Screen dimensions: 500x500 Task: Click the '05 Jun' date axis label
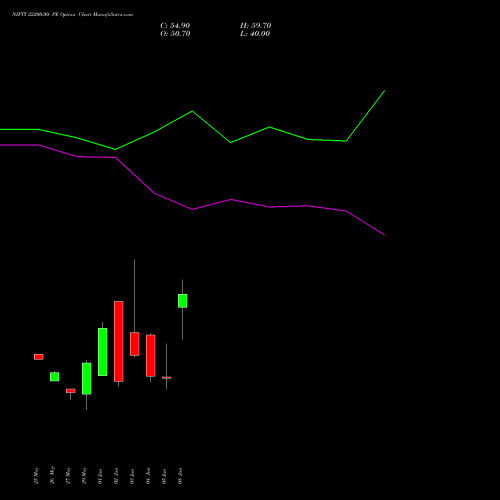pos(164,476)
